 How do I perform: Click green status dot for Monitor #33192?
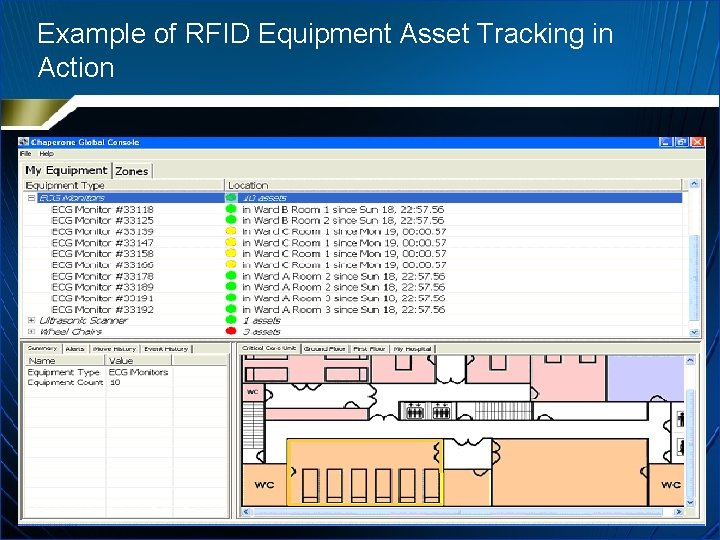pos(231,309)
